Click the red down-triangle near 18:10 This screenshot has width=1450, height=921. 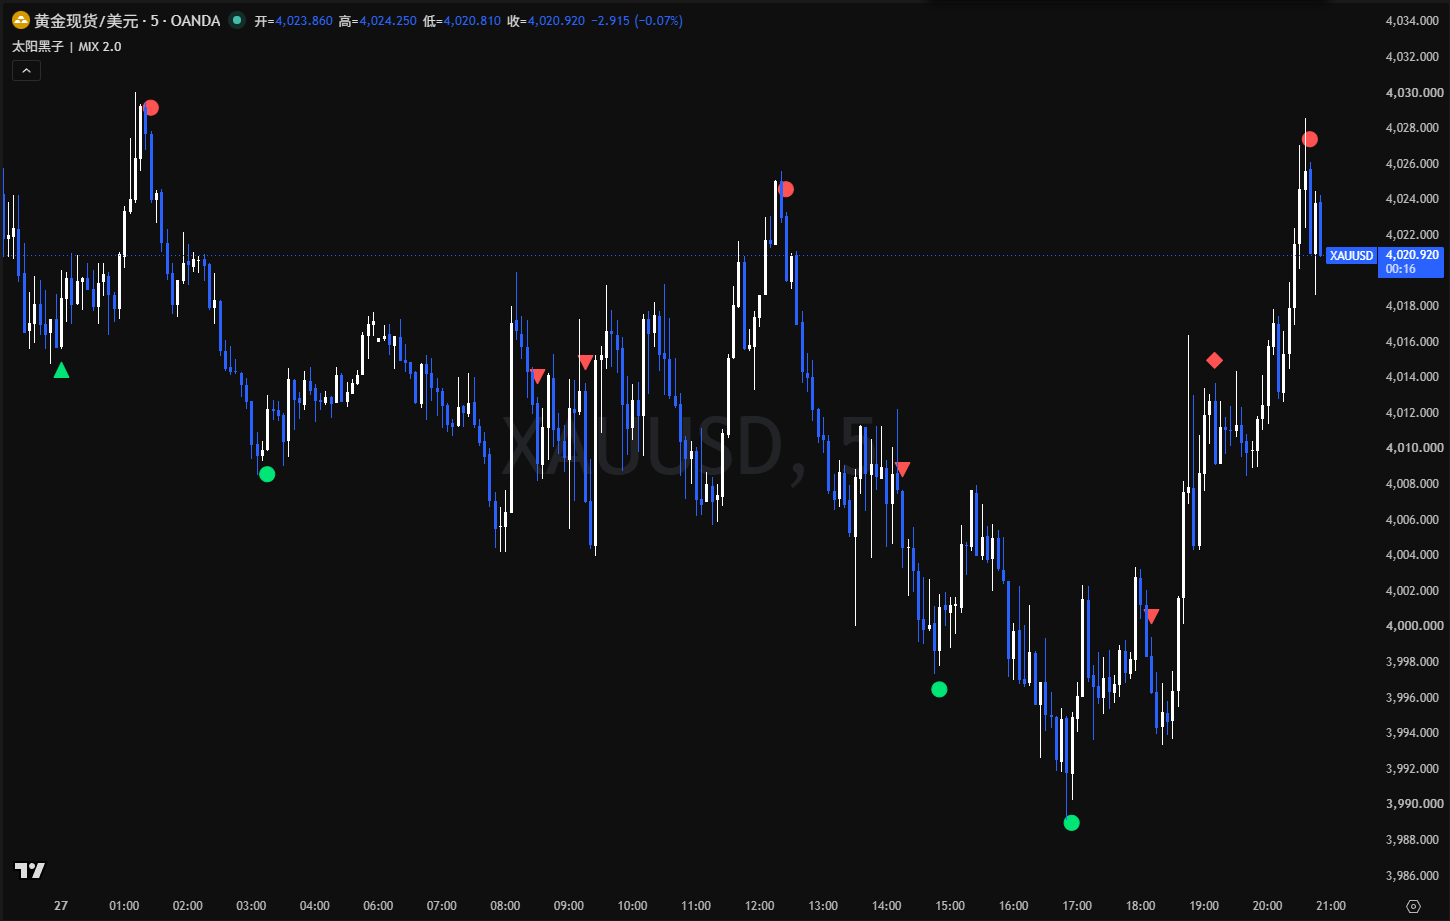coord(1152,616)
